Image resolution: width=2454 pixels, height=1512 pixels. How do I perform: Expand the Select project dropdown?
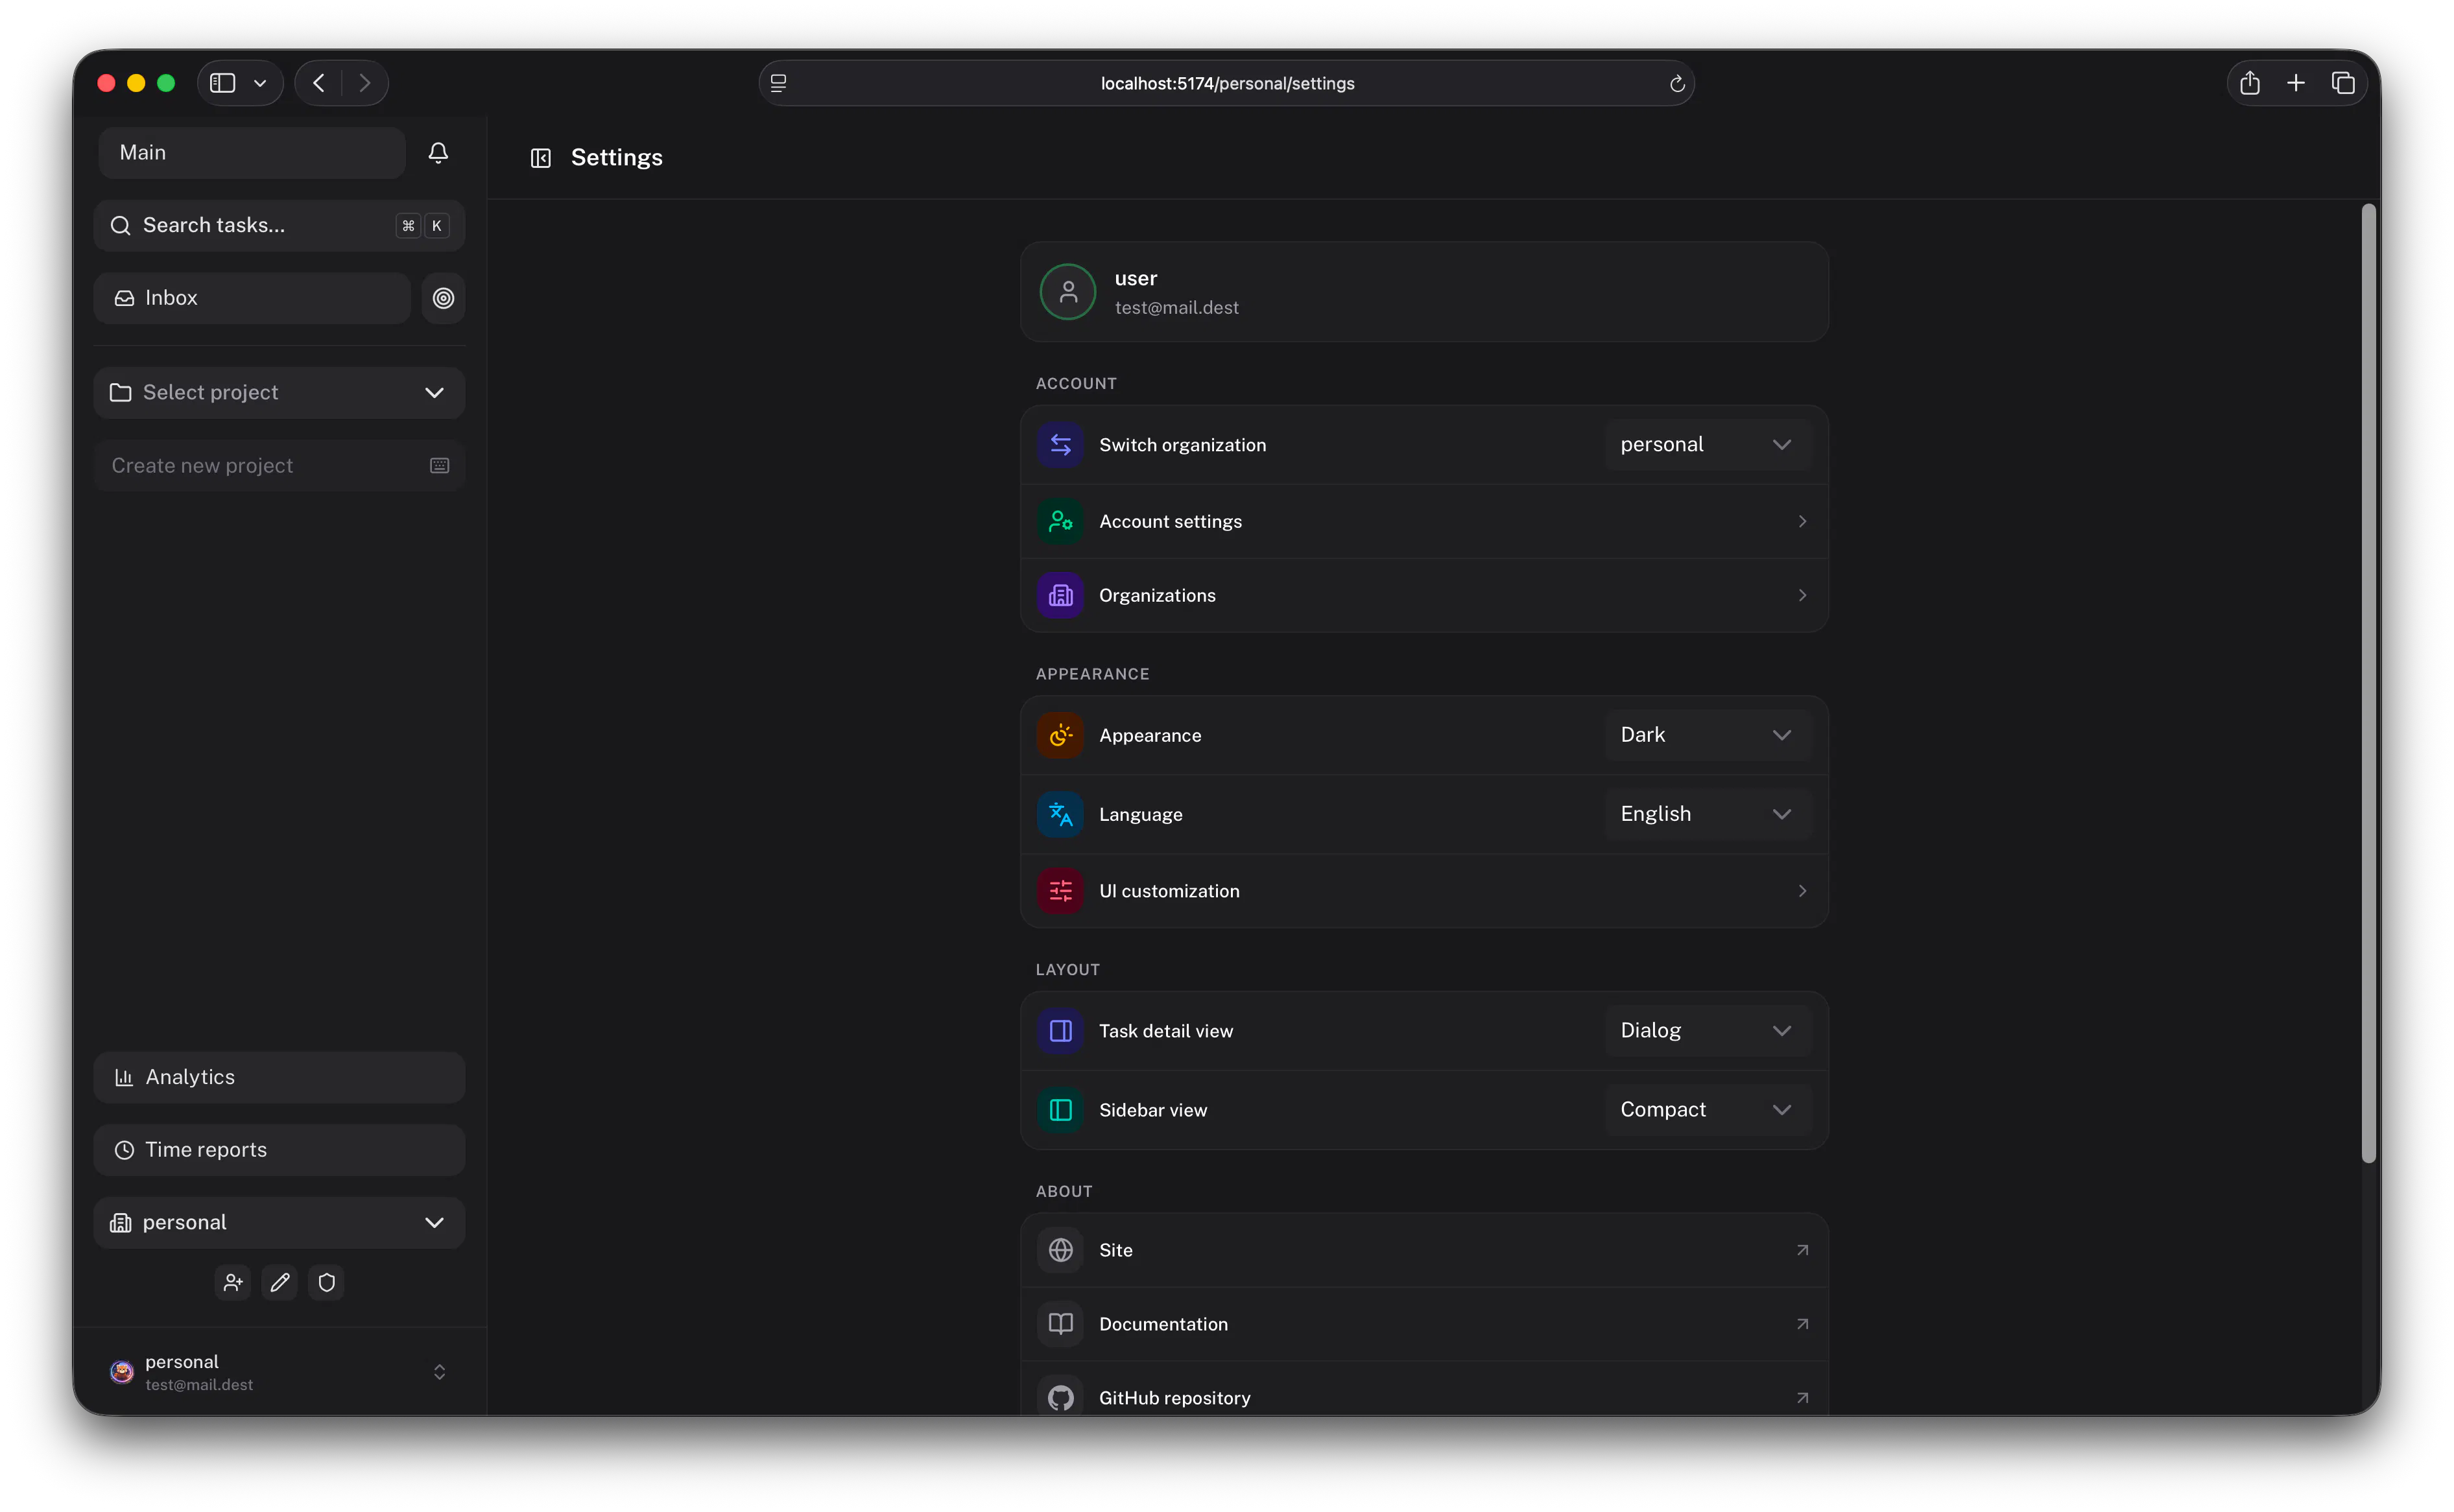tap(279, 393)
